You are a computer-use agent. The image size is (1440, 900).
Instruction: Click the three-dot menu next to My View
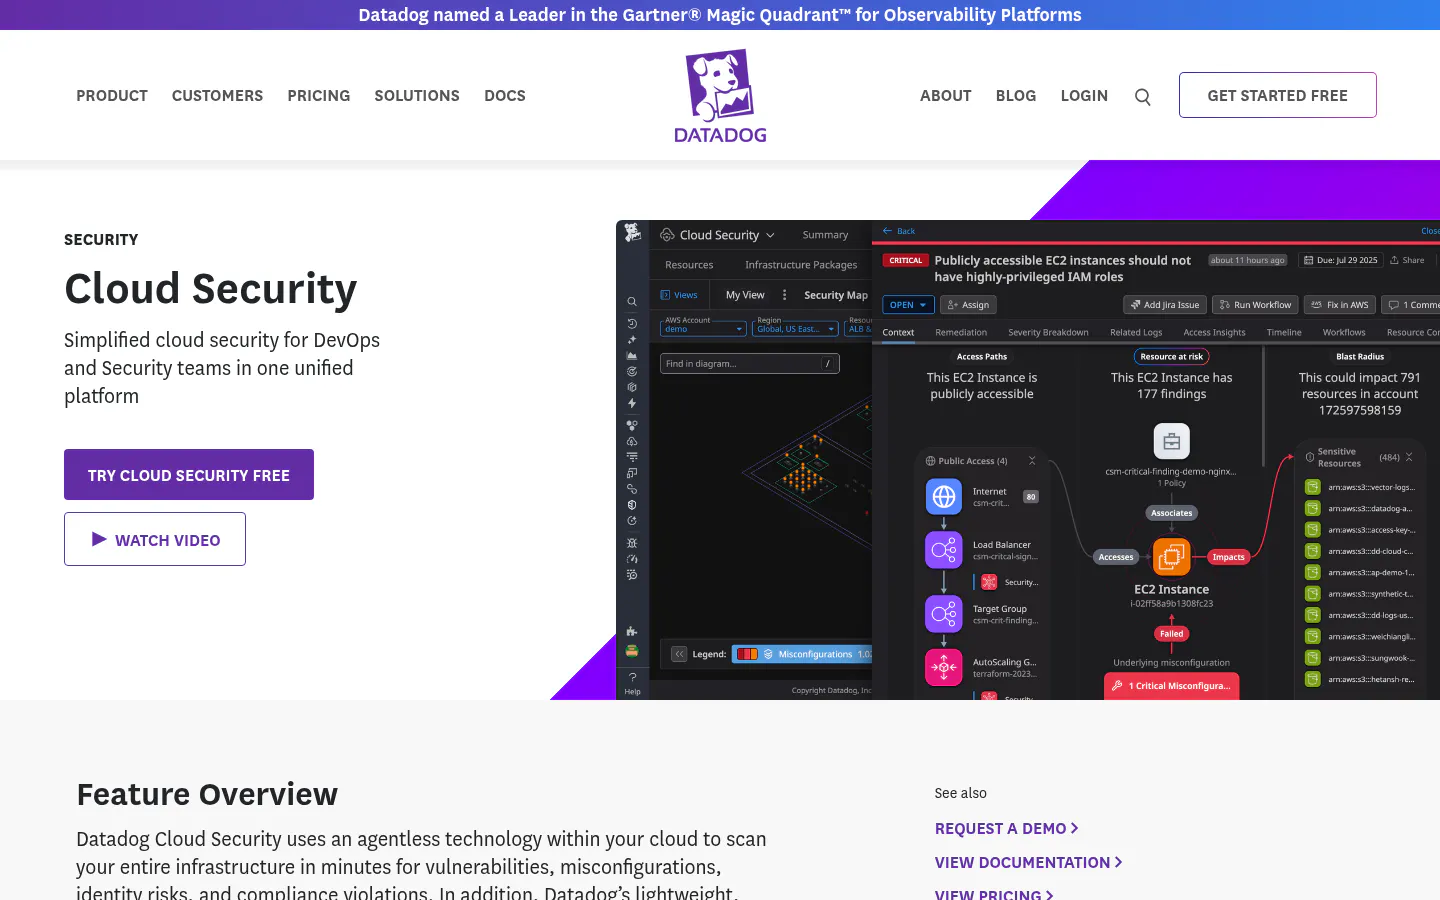pyautogui.click(x=784, y=295)
